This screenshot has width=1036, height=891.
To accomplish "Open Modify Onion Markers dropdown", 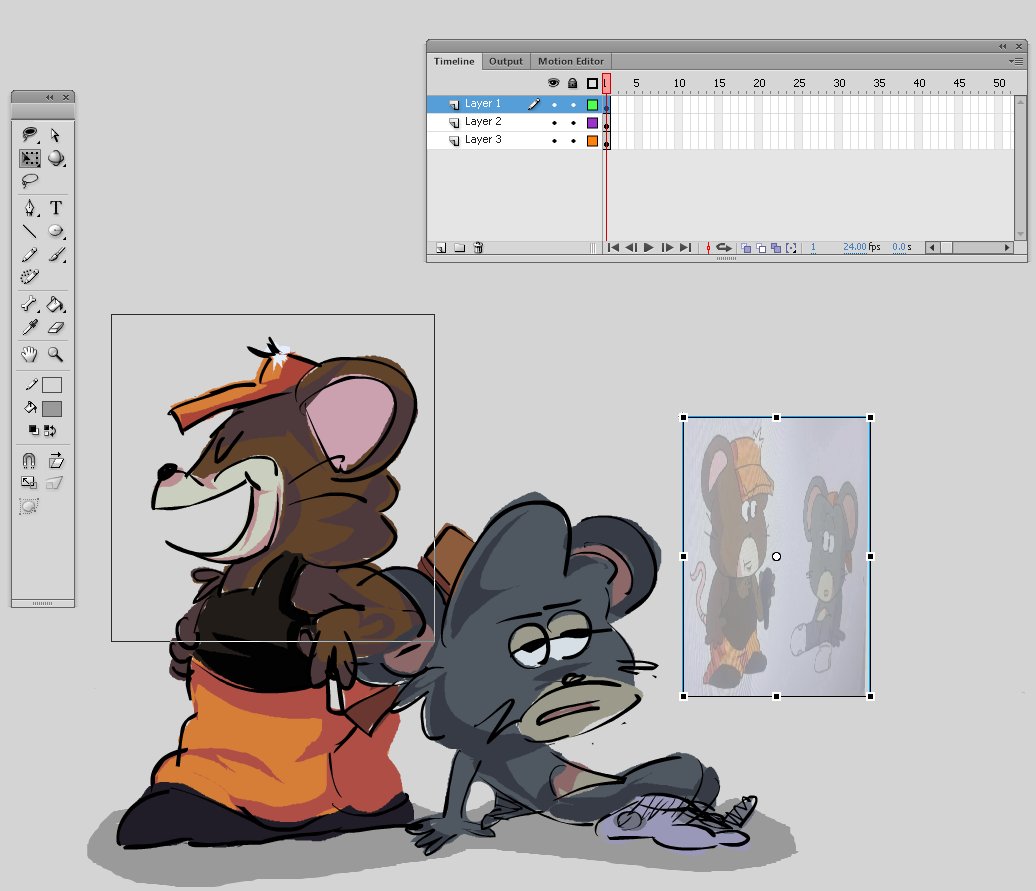I will 791,248.
